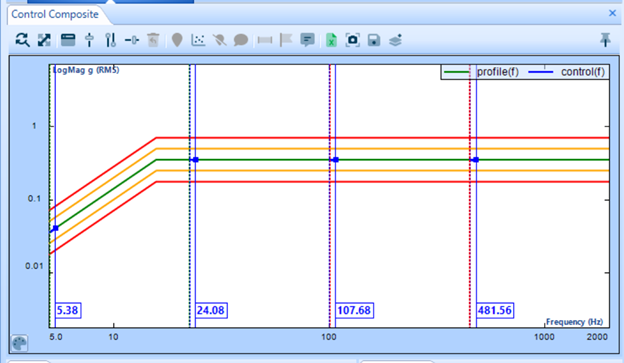Image resolution: width=624 pixels, height=363 pixels.
Task: Add a dual vertical cursor pair
Action: coord(110,40)
